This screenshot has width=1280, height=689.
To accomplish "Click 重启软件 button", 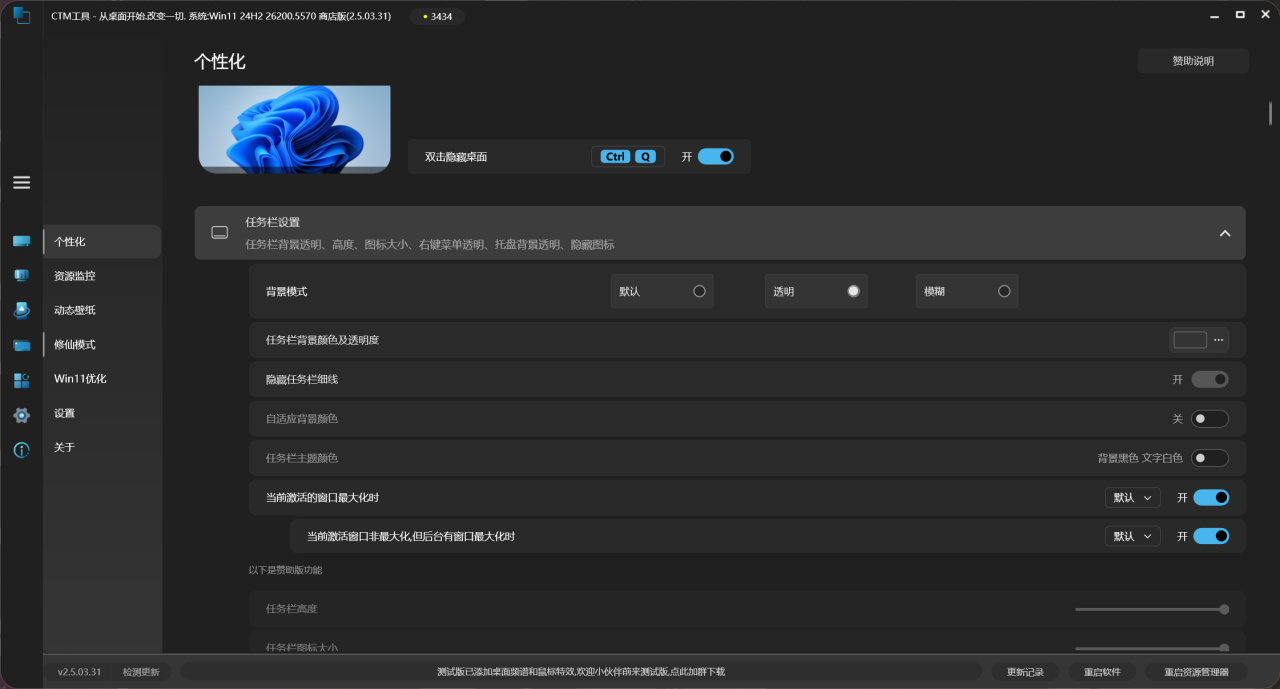I will [x=1102, y=672].
